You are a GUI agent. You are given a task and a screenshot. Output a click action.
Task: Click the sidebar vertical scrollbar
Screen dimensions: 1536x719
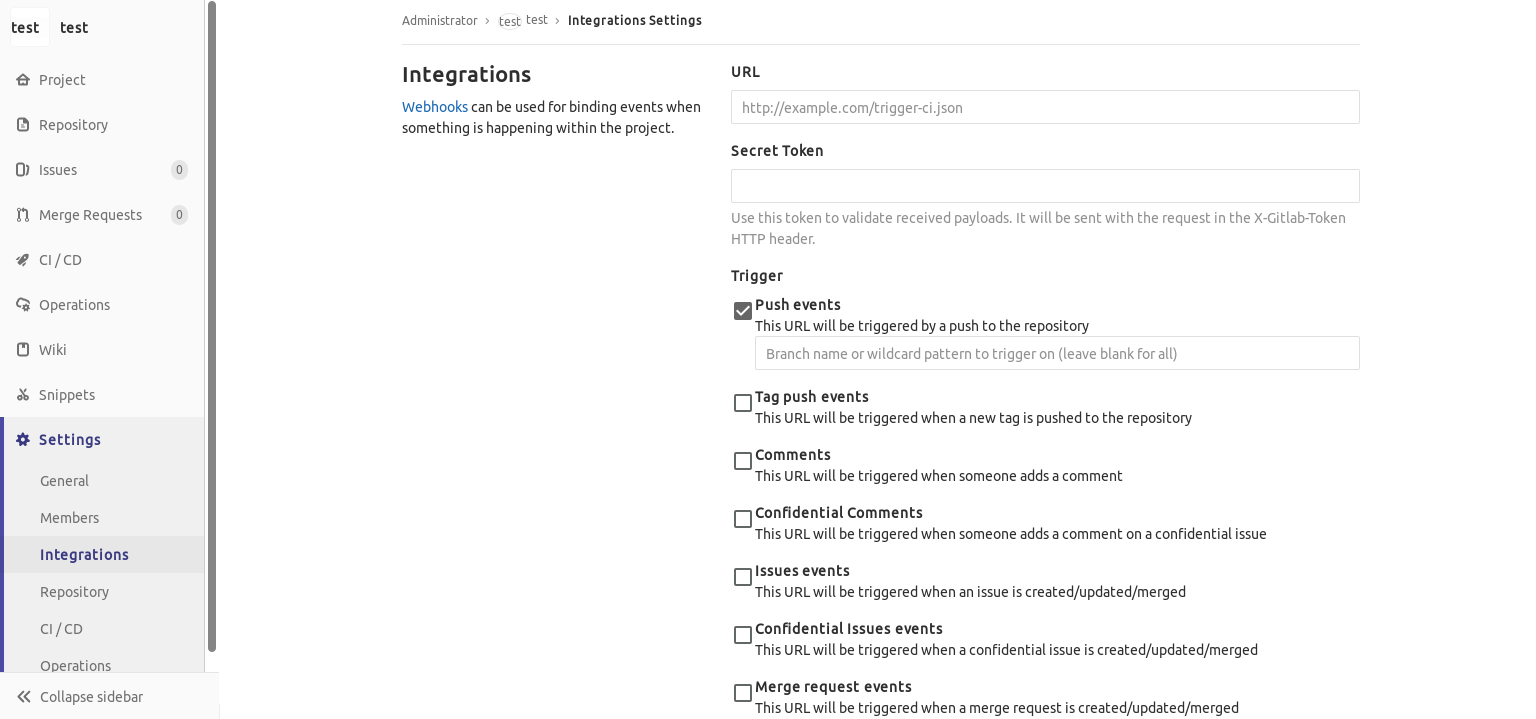(x=212, y=326)
